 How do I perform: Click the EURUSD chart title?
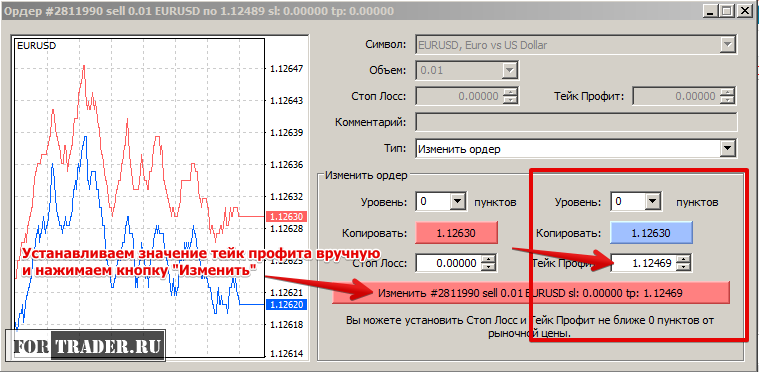[36, 46]
